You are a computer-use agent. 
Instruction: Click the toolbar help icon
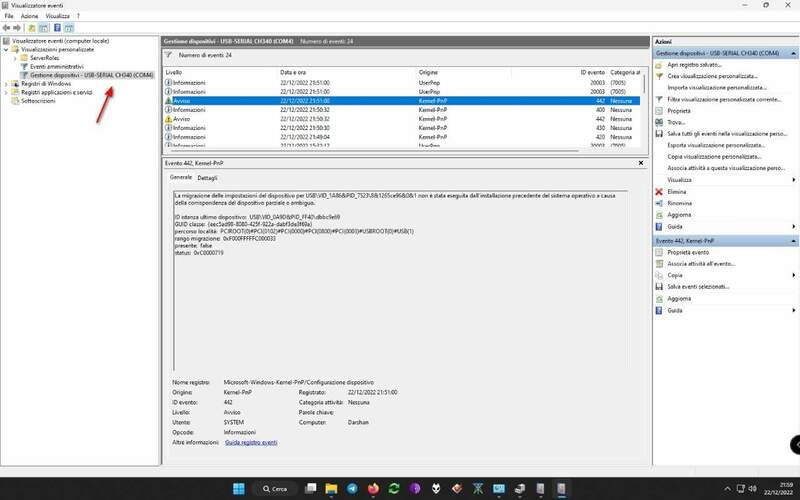tap(57, 28)
